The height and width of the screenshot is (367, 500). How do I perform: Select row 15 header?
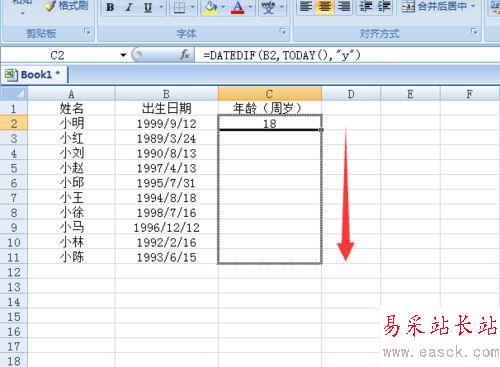[14, 317]
